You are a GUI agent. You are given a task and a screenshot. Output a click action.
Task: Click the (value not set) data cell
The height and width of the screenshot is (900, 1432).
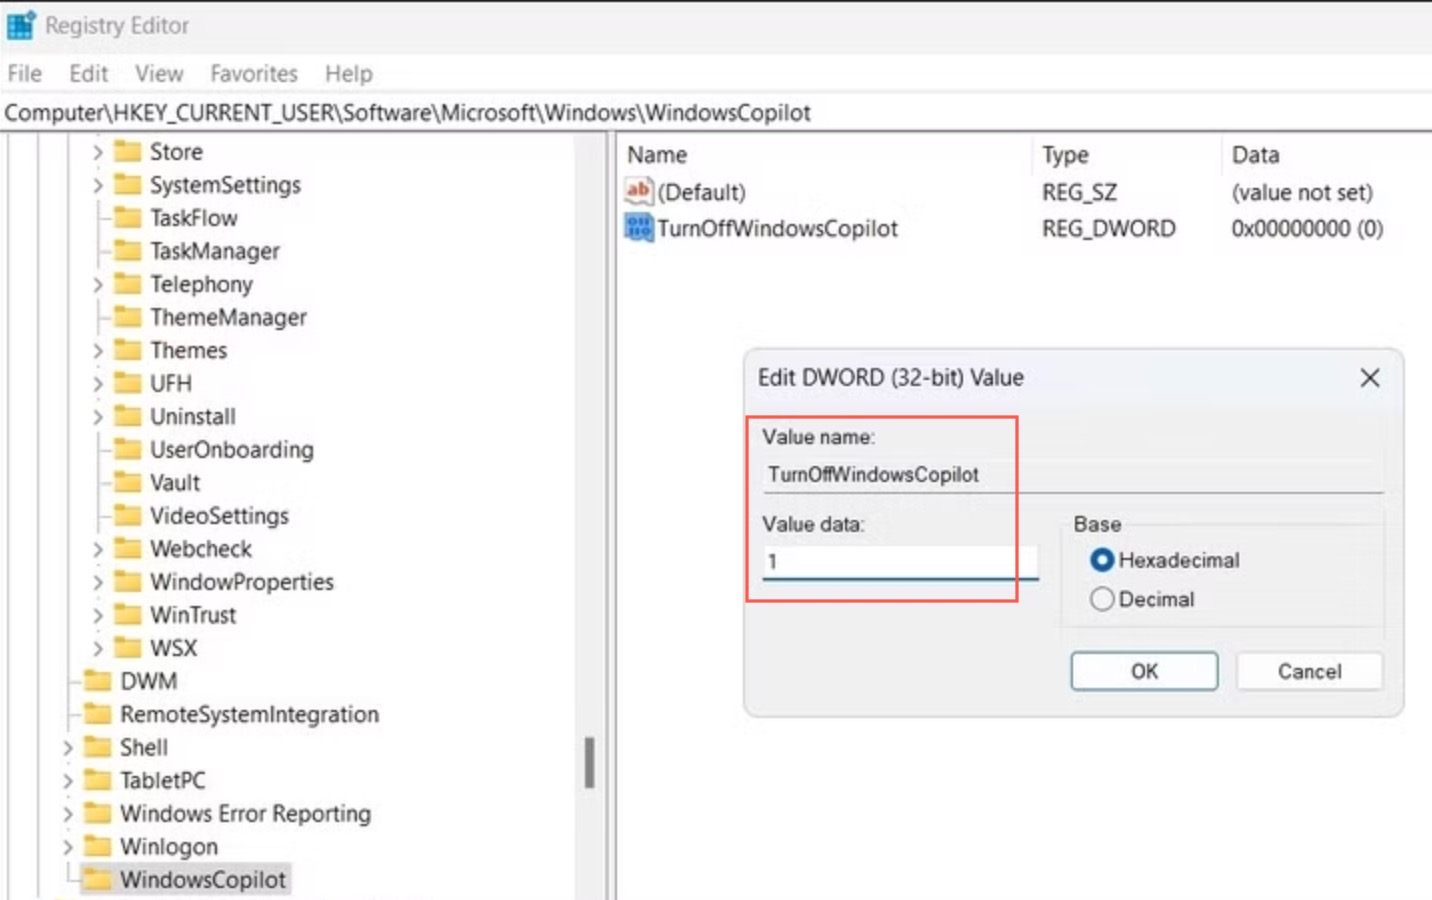click(1302, 192)
